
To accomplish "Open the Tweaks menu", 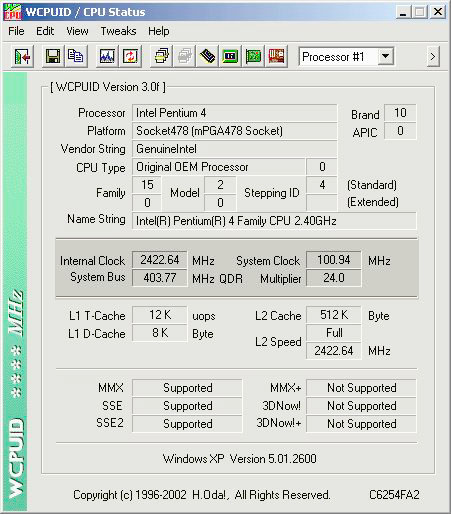I will tap(118, 31).
